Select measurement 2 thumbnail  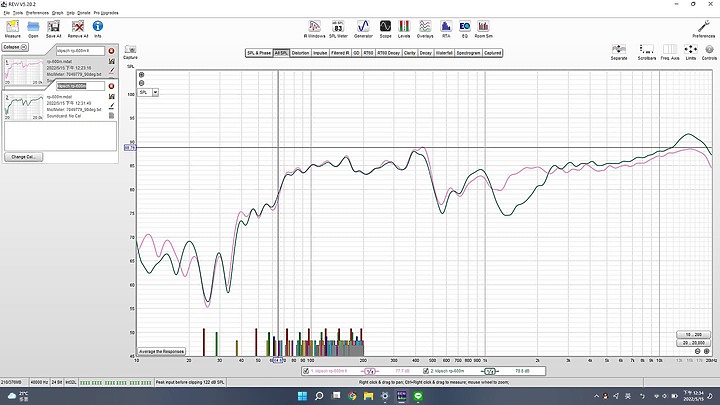[x=24, y=107]
